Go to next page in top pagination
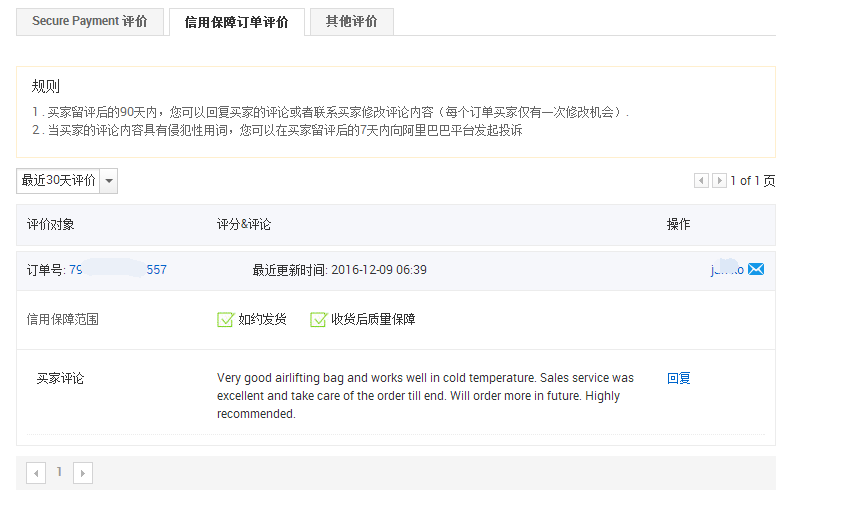 tap(719, 181)
